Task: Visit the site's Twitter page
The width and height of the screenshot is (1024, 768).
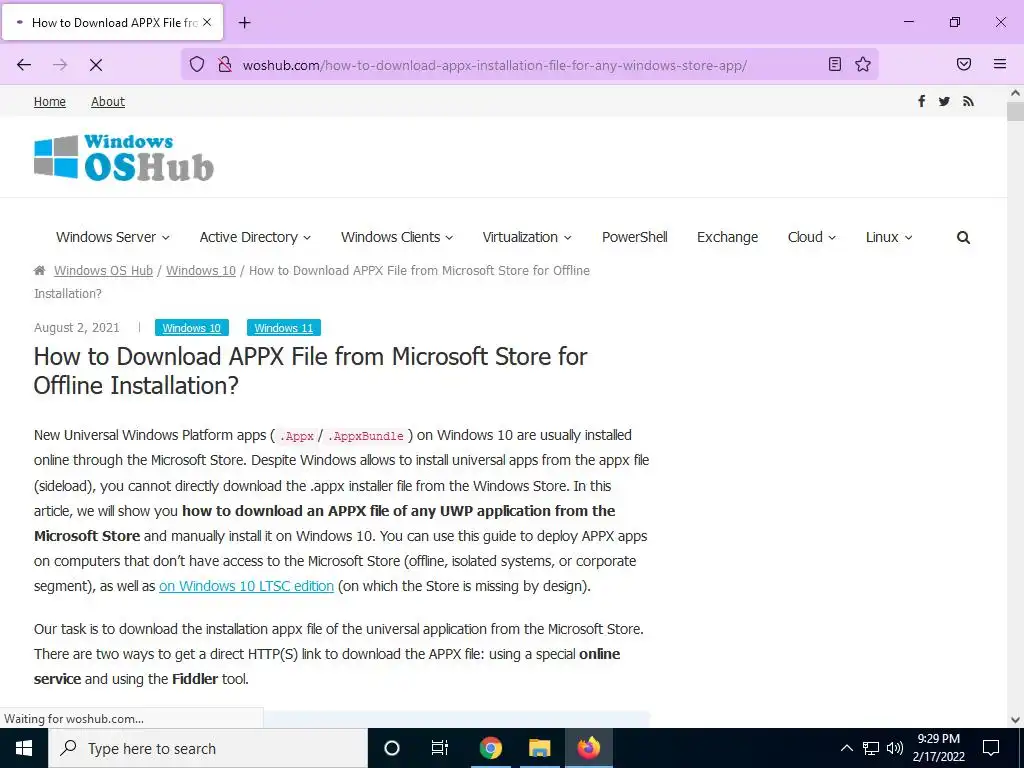Action: pos(944,101)
